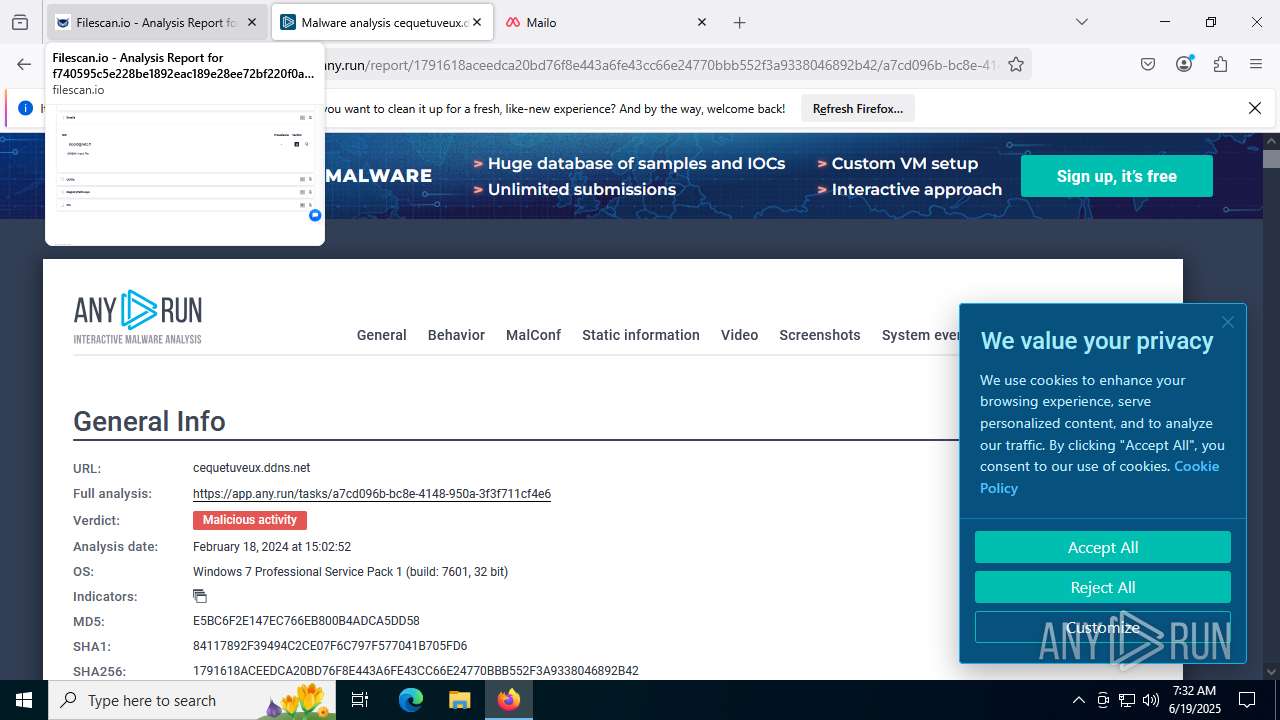Click the Malicious activity verdict badge
This screenshot has height=720, width=1280.
(250, 520)
